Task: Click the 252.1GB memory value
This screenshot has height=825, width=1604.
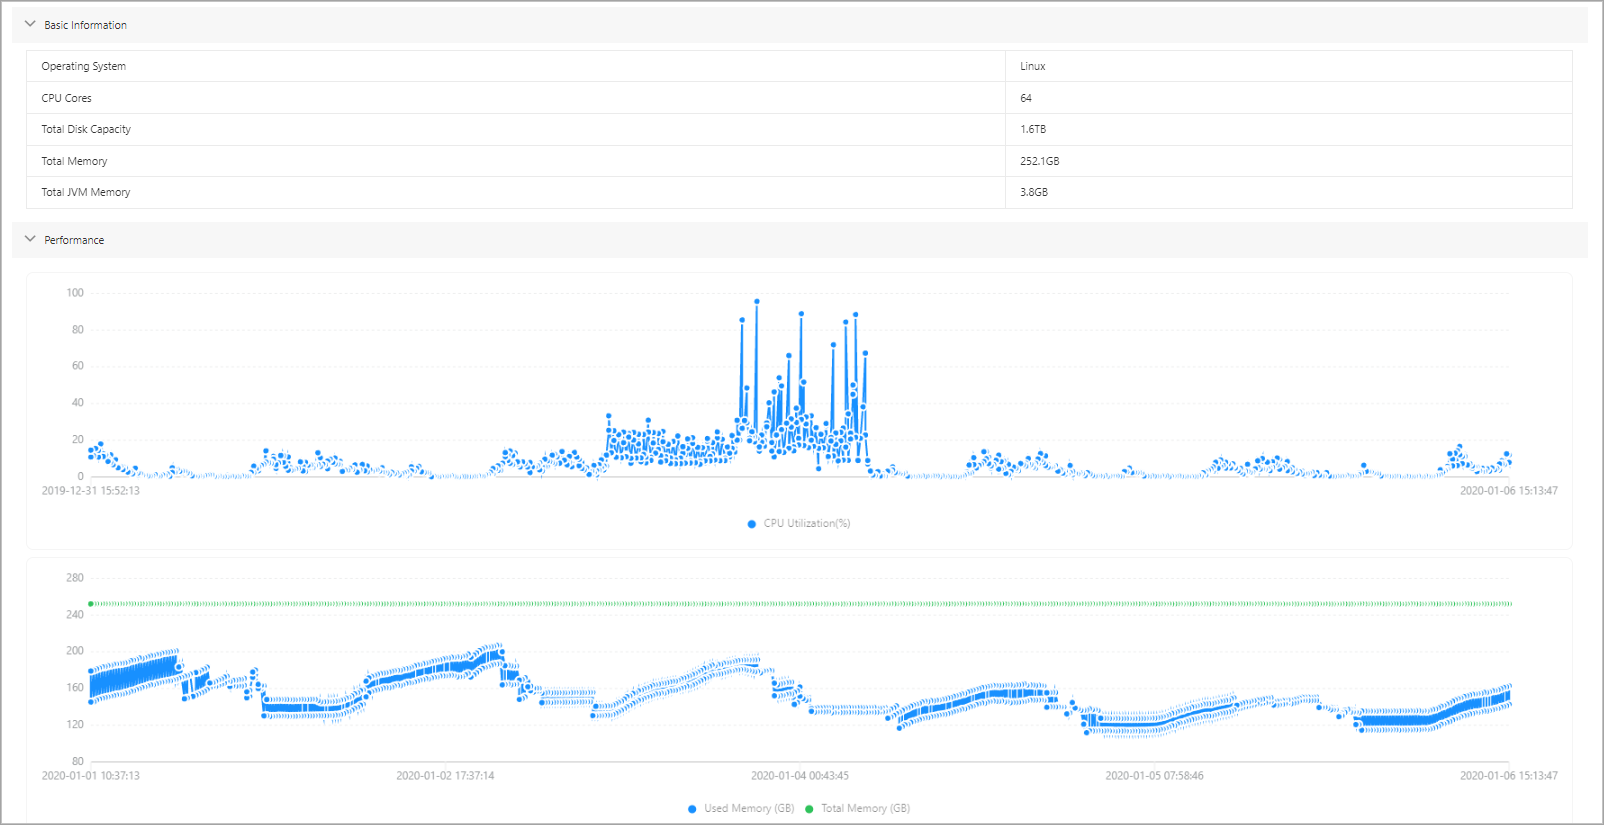Action: click(1039, 161)
